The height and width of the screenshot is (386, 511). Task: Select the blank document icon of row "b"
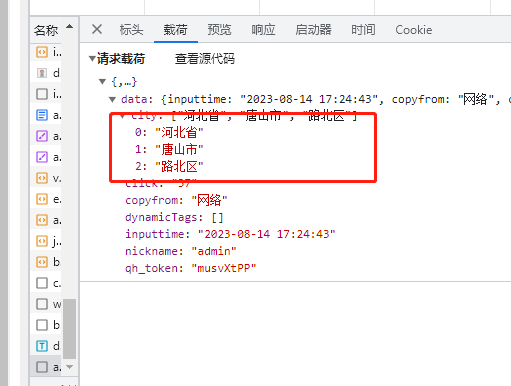point(42,325)
